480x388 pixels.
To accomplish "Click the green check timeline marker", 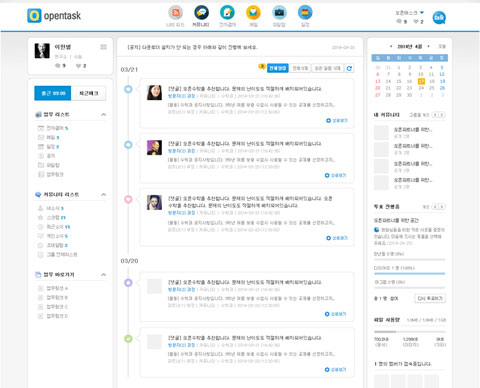I will [128, 339].
